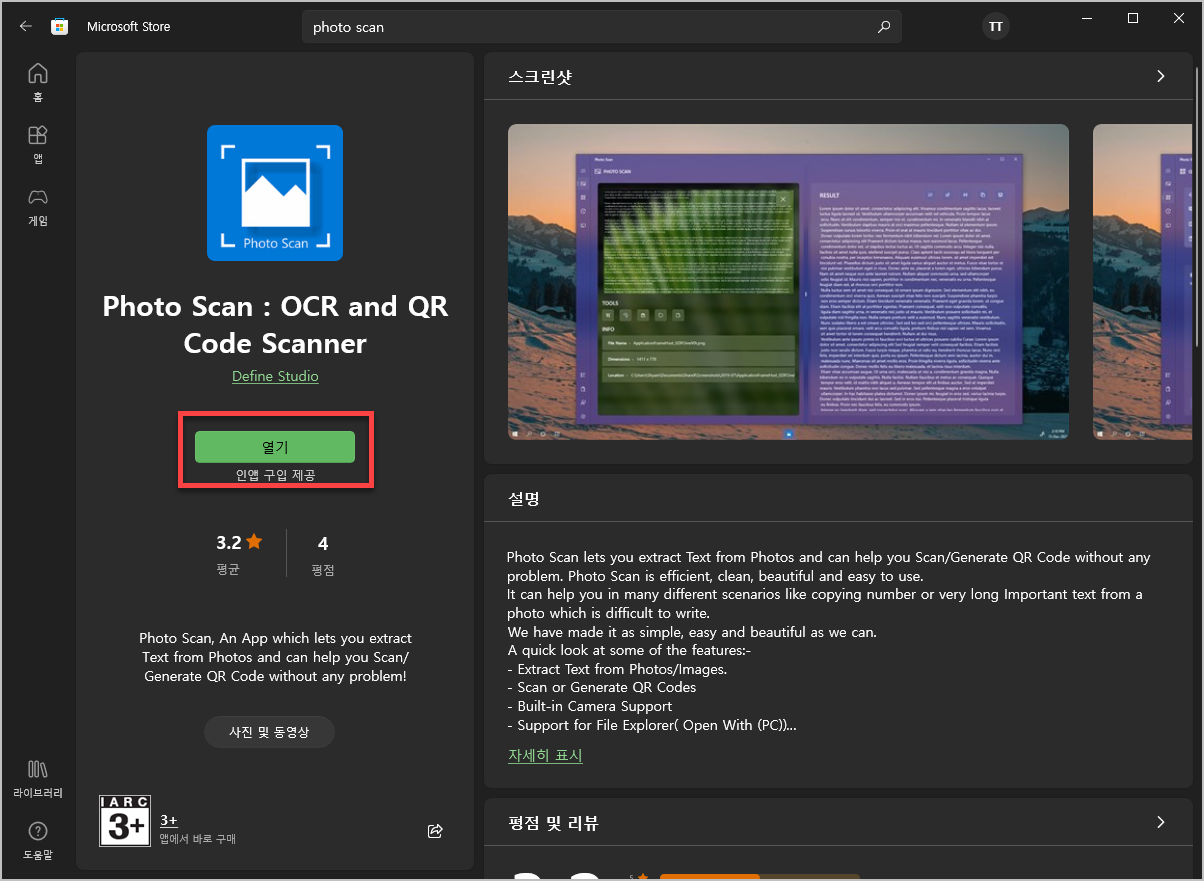Click the 3.2 average rating value
Screen dimensions: 1204x881
[229, 543]
